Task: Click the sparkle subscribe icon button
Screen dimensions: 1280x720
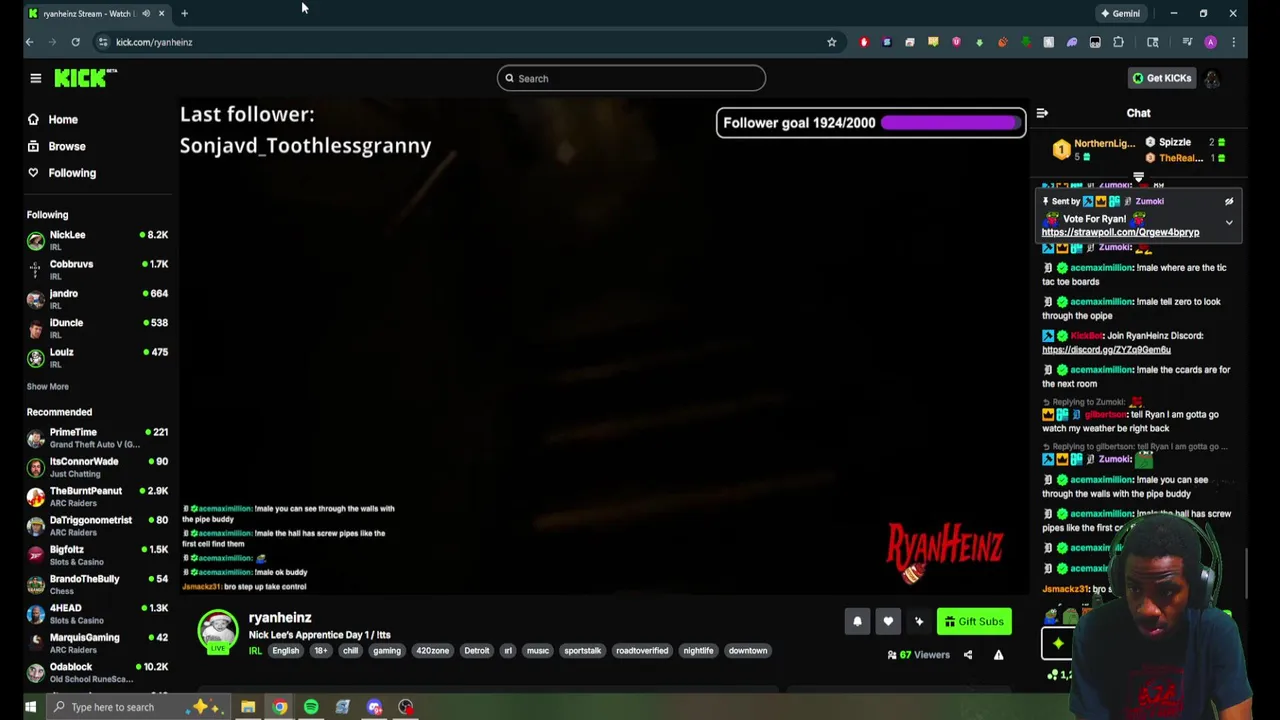Action: click(919, 621)
